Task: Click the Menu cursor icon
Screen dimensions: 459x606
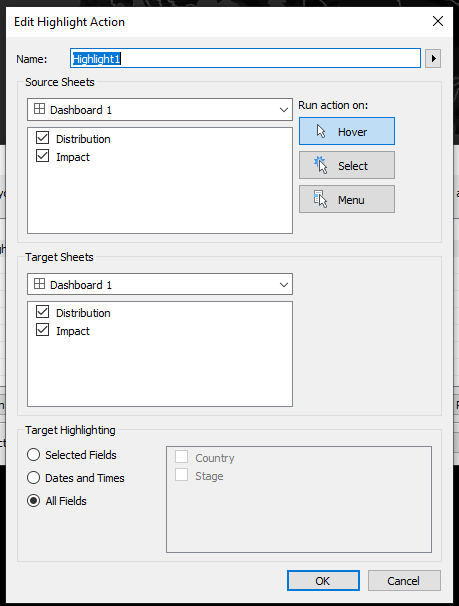Action: pyautogui.click(x=320, y=199)
